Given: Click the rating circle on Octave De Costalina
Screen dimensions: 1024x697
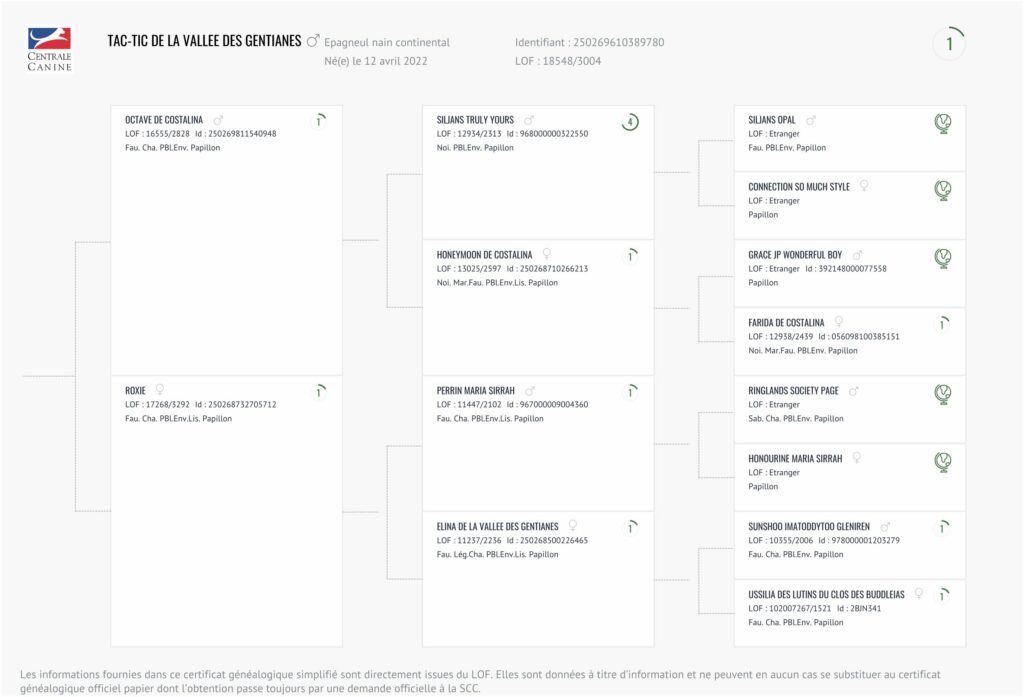Looking at the screenshot, I should pyautogui.click(x=319, y=121).
